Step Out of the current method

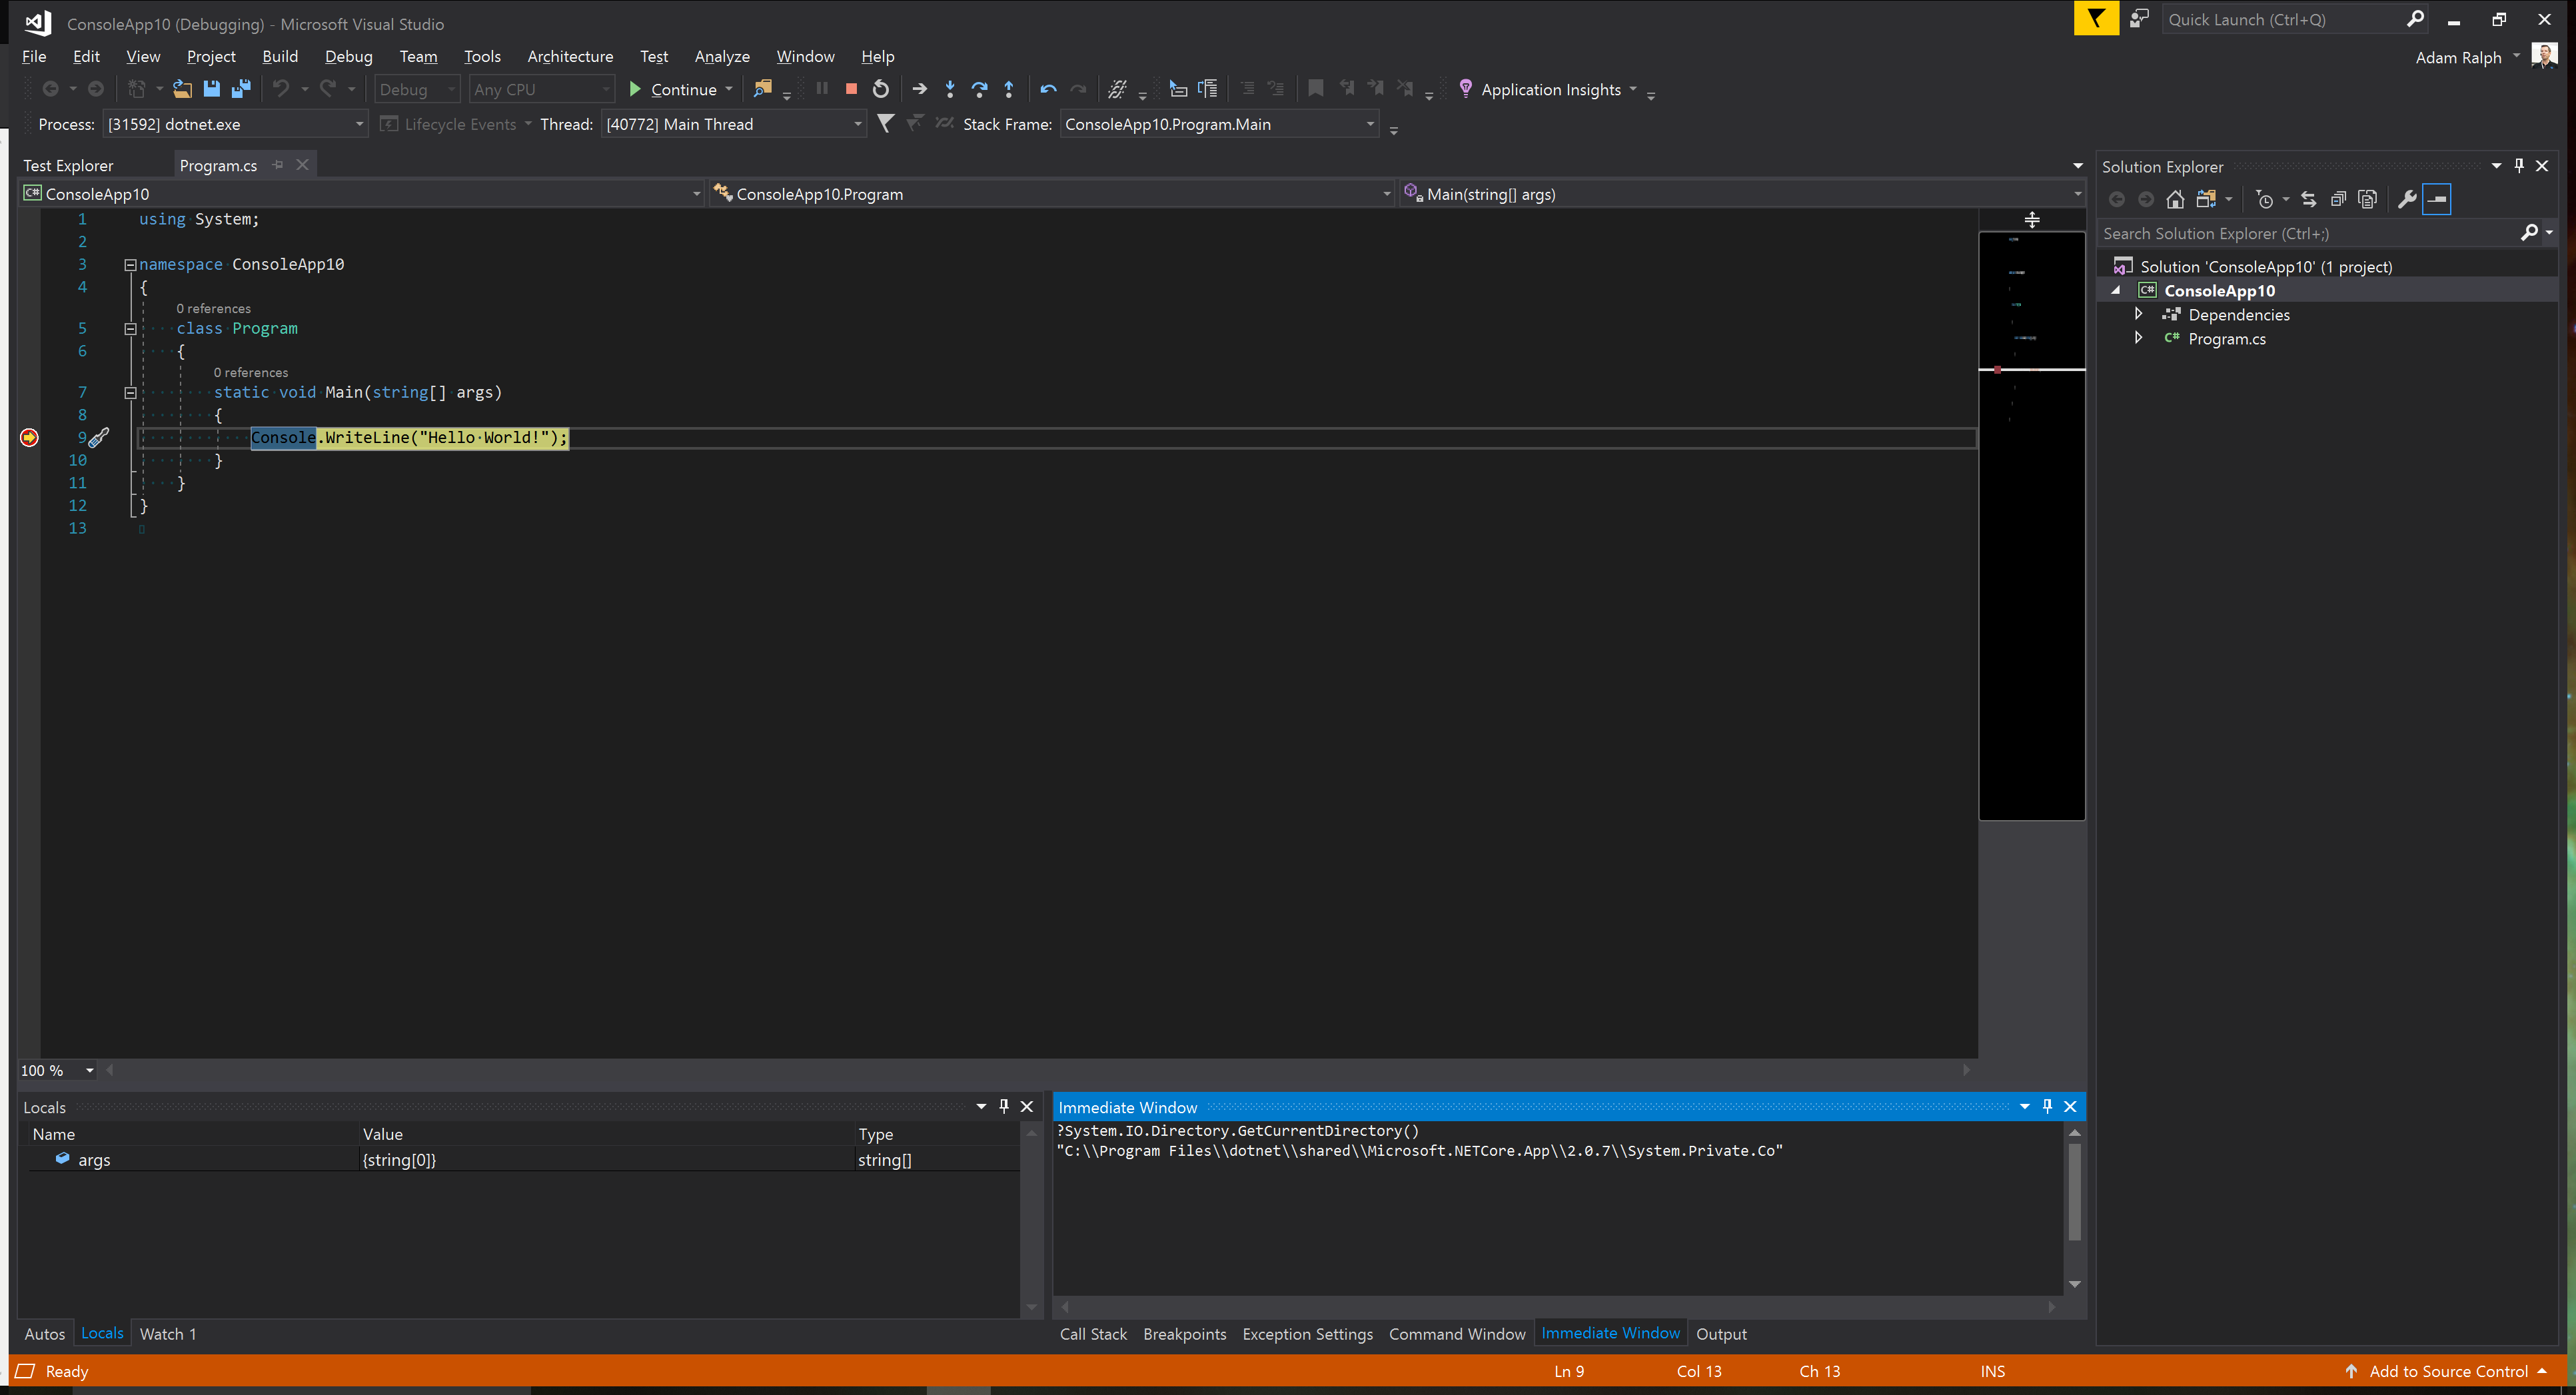(1009, 89)
